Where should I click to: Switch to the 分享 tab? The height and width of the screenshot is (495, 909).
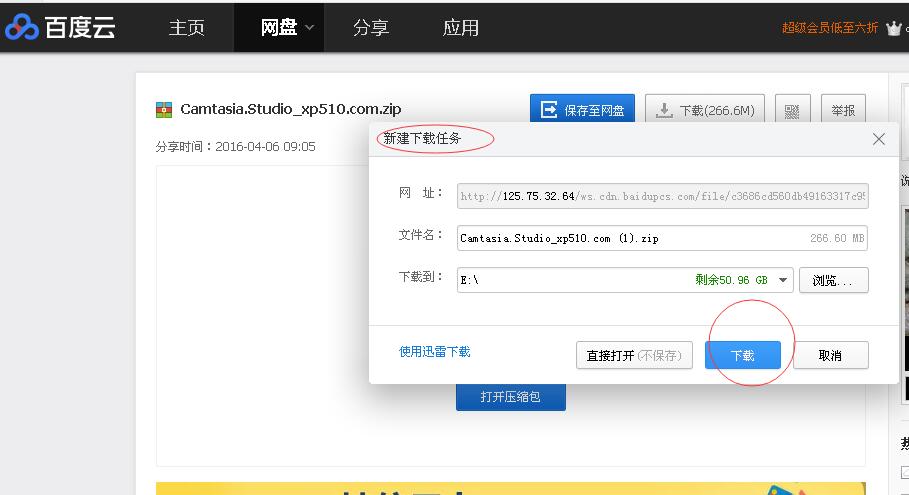tap(371, 27)
